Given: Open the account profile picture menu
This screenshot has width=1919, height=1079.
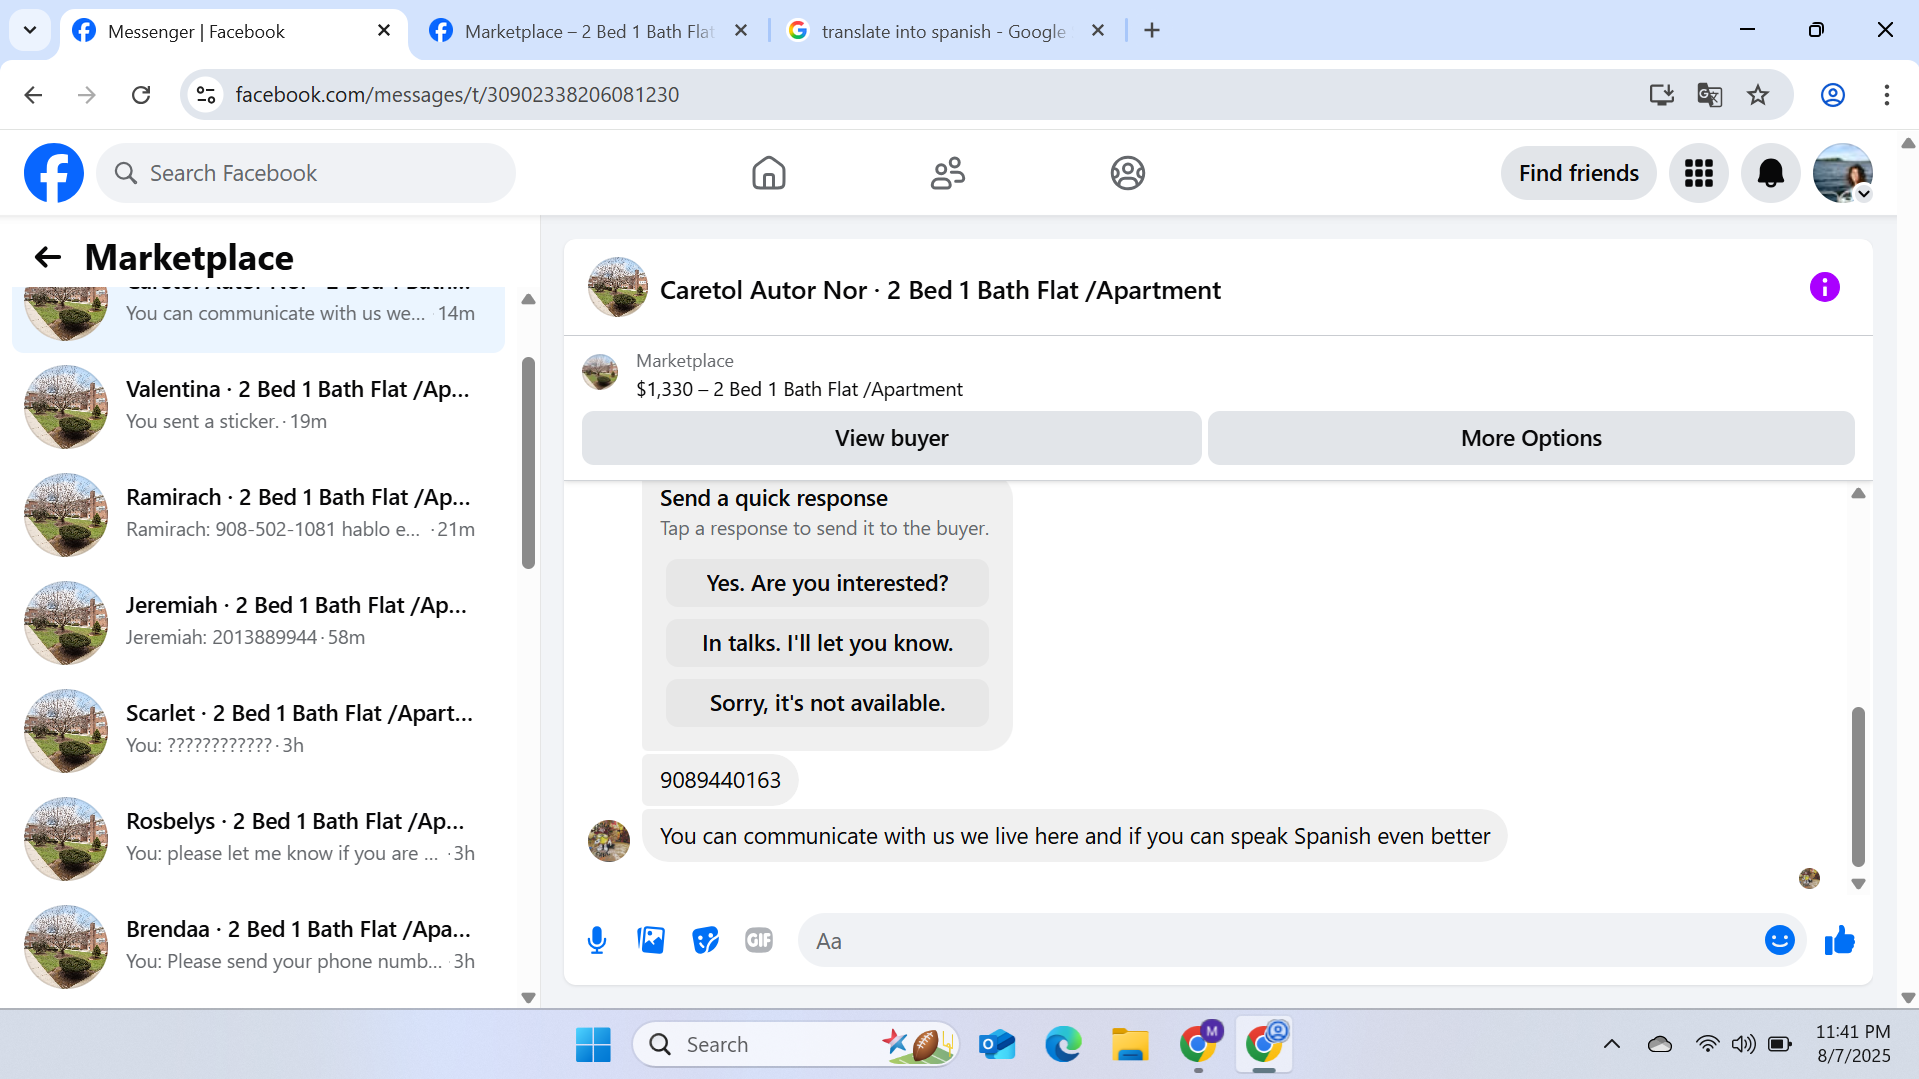Looking at the screenshot, I should pos(1842,173).
